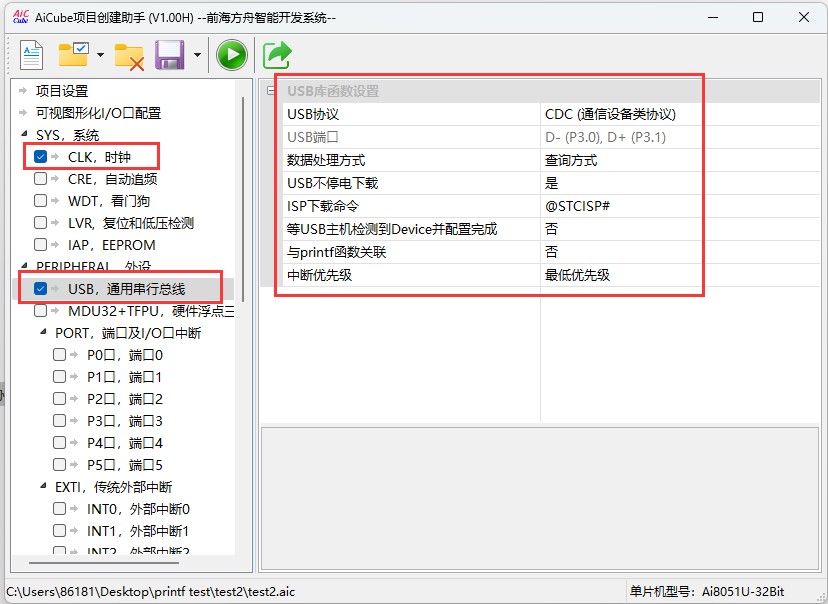Change the USB不停电下载 value 是
The image size is (828, 604).
[551, 183]
